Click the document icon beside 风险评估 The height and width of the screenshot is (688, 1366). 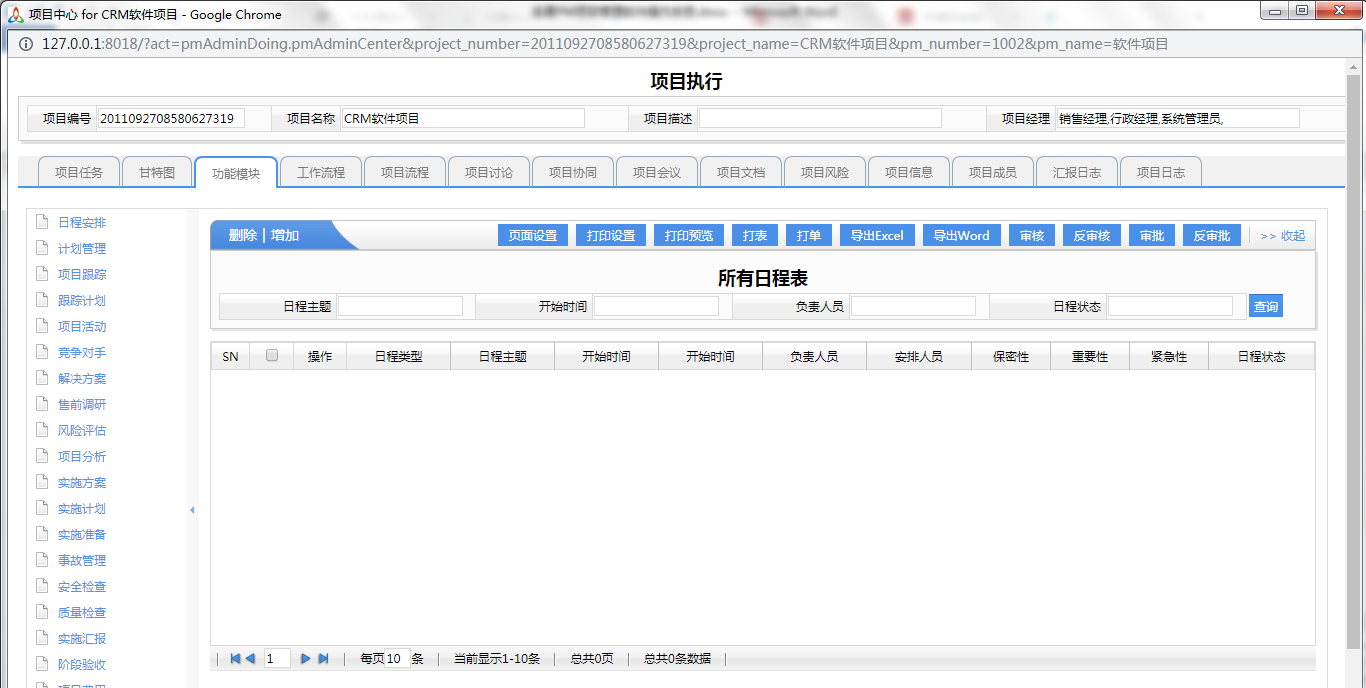42,430
